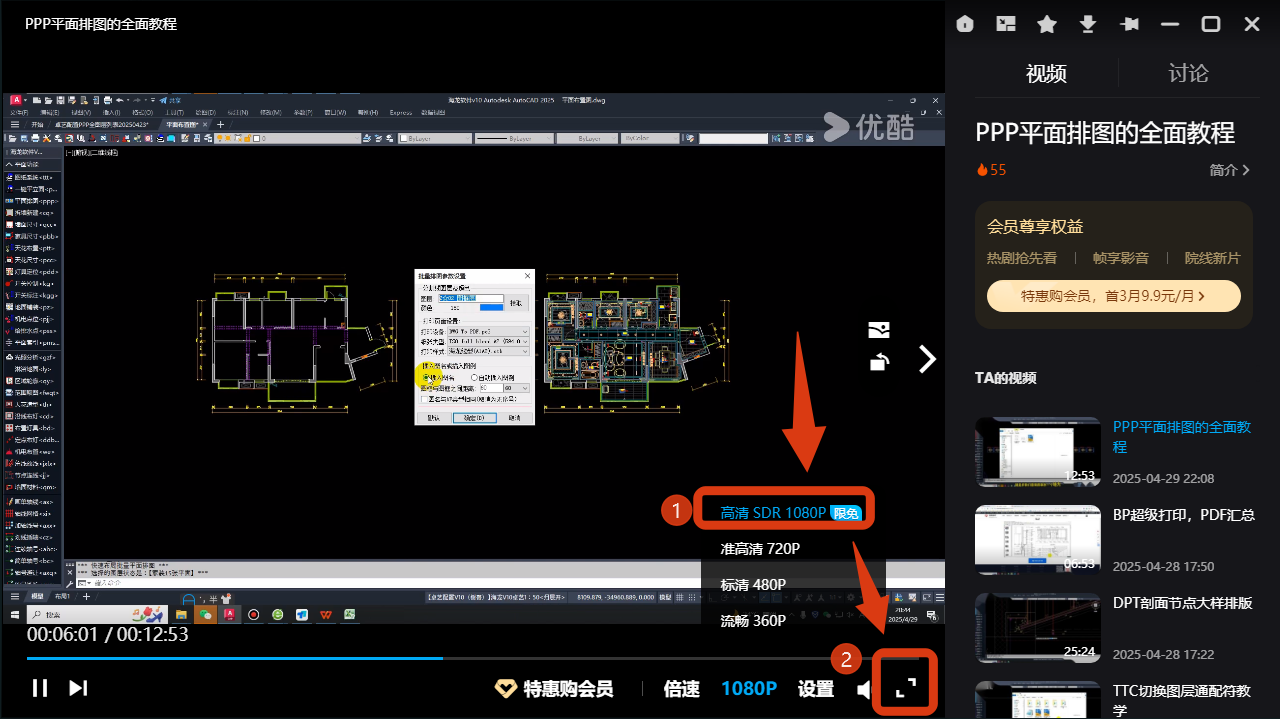
Task: Click the 院线新片 benefit text
Action: pyautogui.click(x=1212, y=258)
